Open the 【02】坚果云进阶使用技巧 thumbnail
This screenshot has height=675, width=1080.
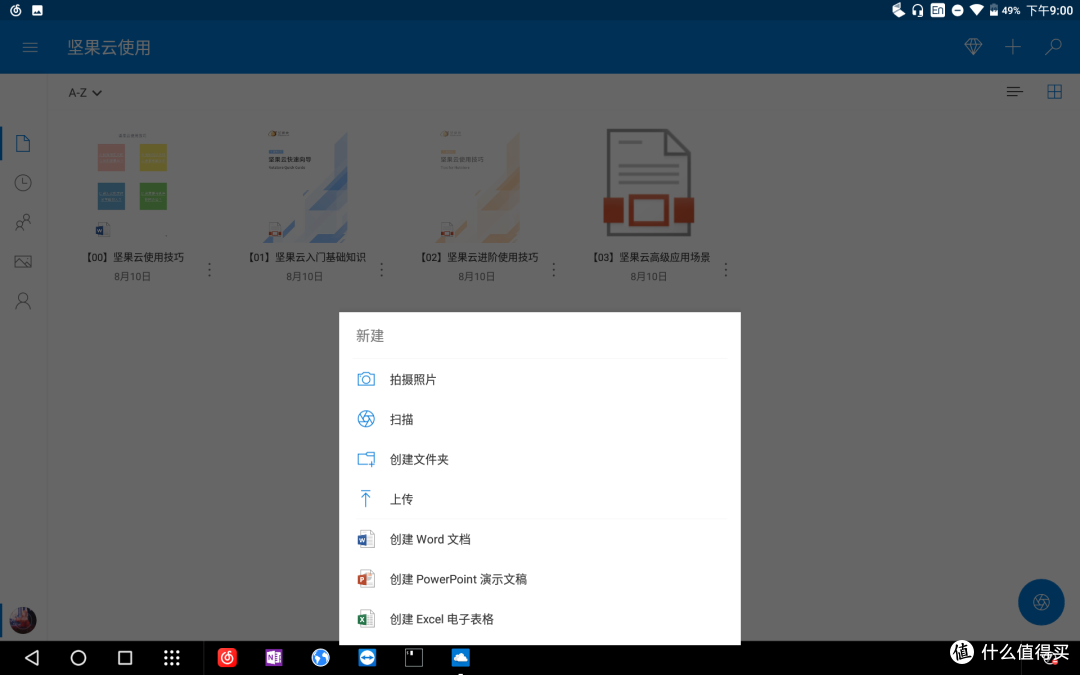point(477,186)
